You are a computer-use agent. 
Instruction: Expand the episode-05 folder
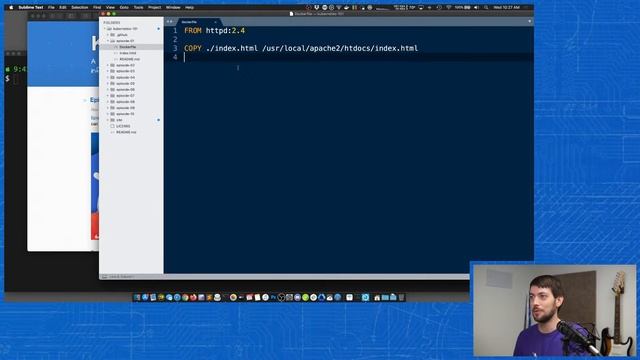108,83
